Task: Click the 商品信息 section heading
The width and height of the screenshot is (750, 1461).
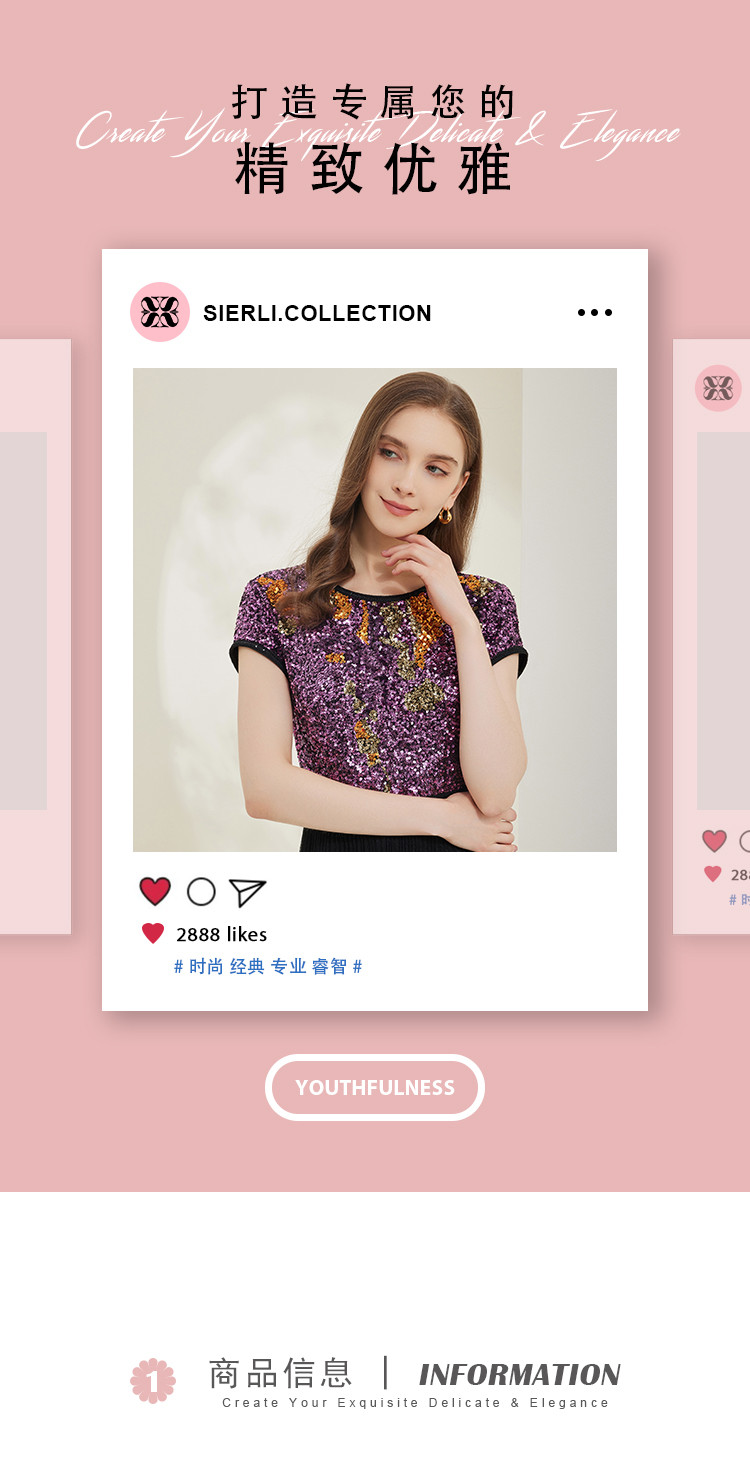Action: tap(280, 1373)
